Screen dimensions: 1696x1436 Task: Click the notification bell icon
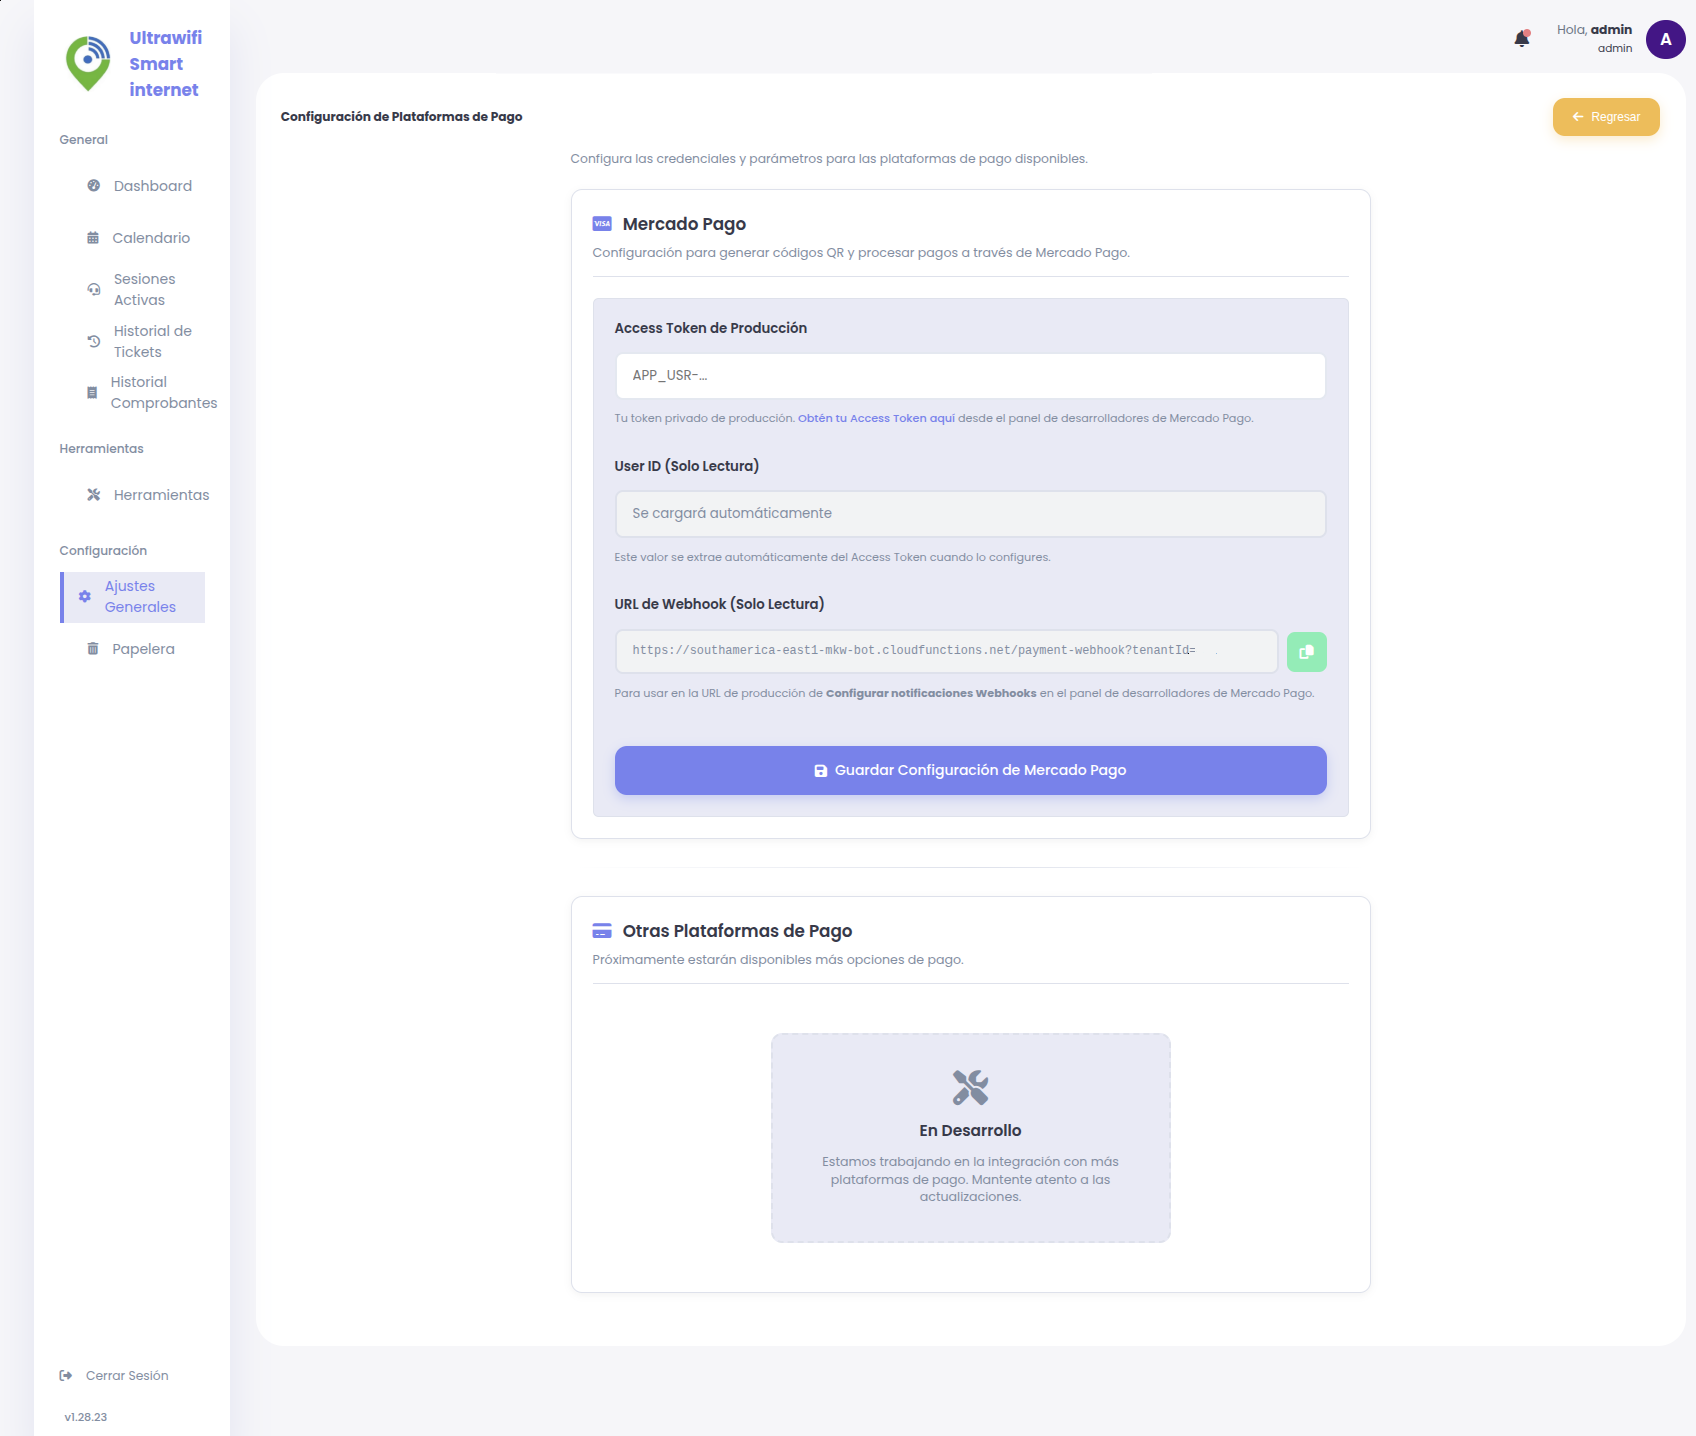click(1521, 39)
